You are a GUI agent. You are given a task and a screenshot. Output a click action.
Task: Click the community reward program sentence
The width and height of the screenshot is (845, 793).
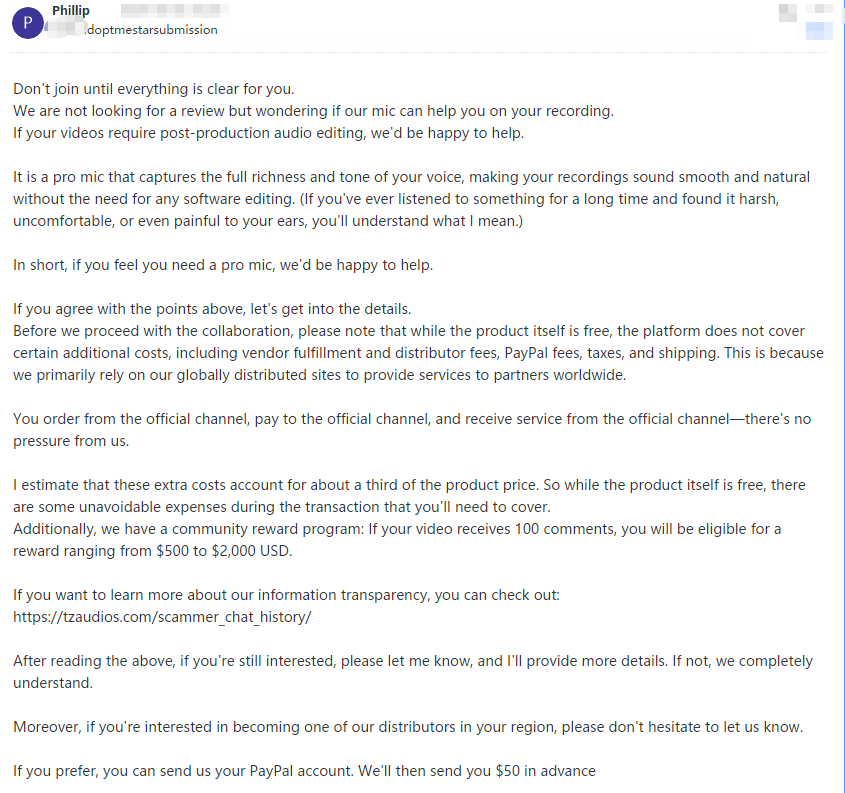pyautogui.click(x=397, y=540)
